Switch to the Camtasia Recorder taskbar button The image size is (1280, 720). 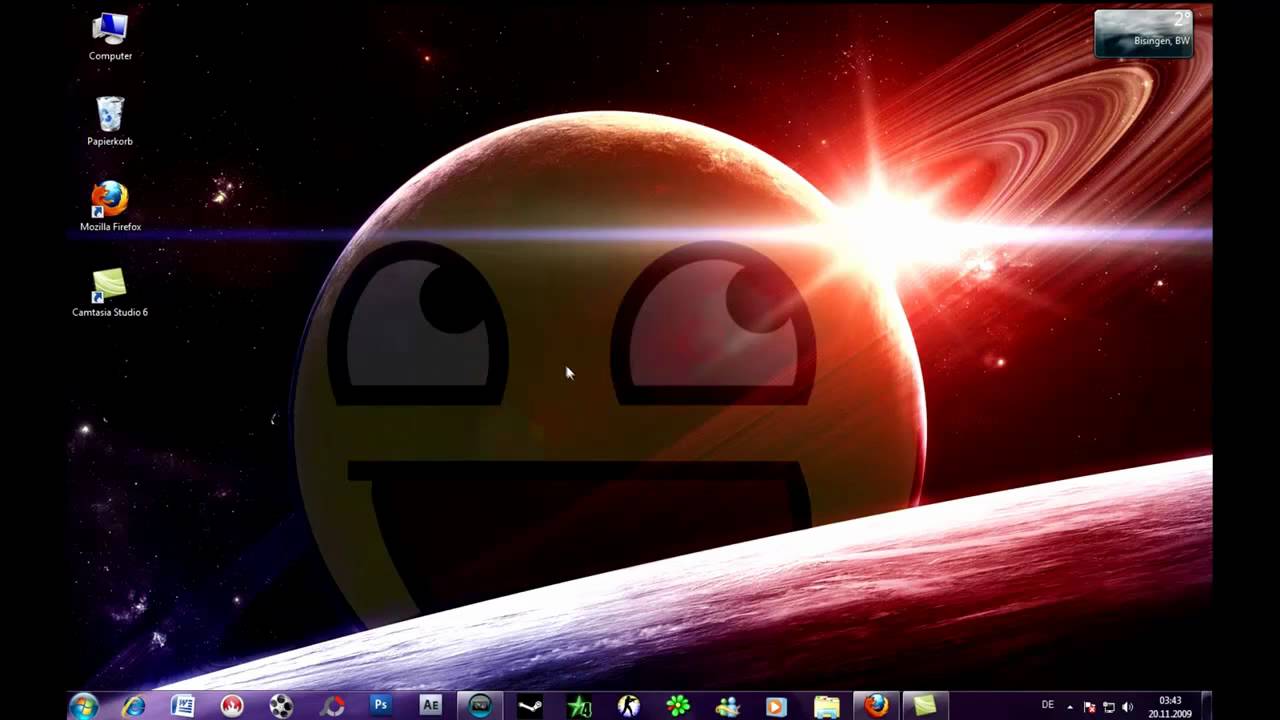coord(480,706)
